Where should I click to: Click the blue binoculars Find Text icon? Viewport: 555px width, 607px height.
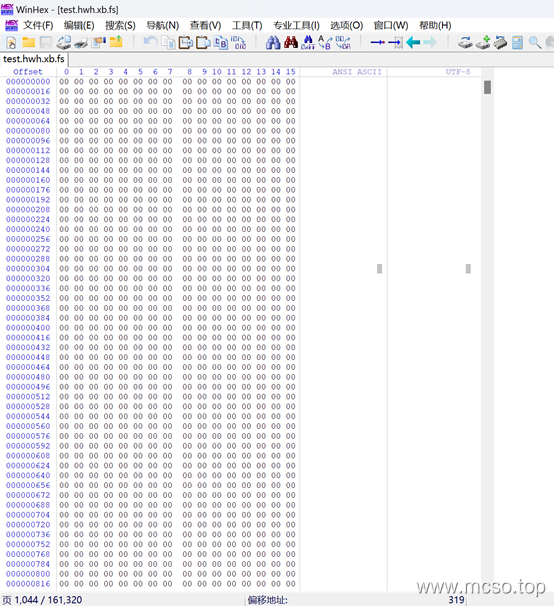coord(273,42)
